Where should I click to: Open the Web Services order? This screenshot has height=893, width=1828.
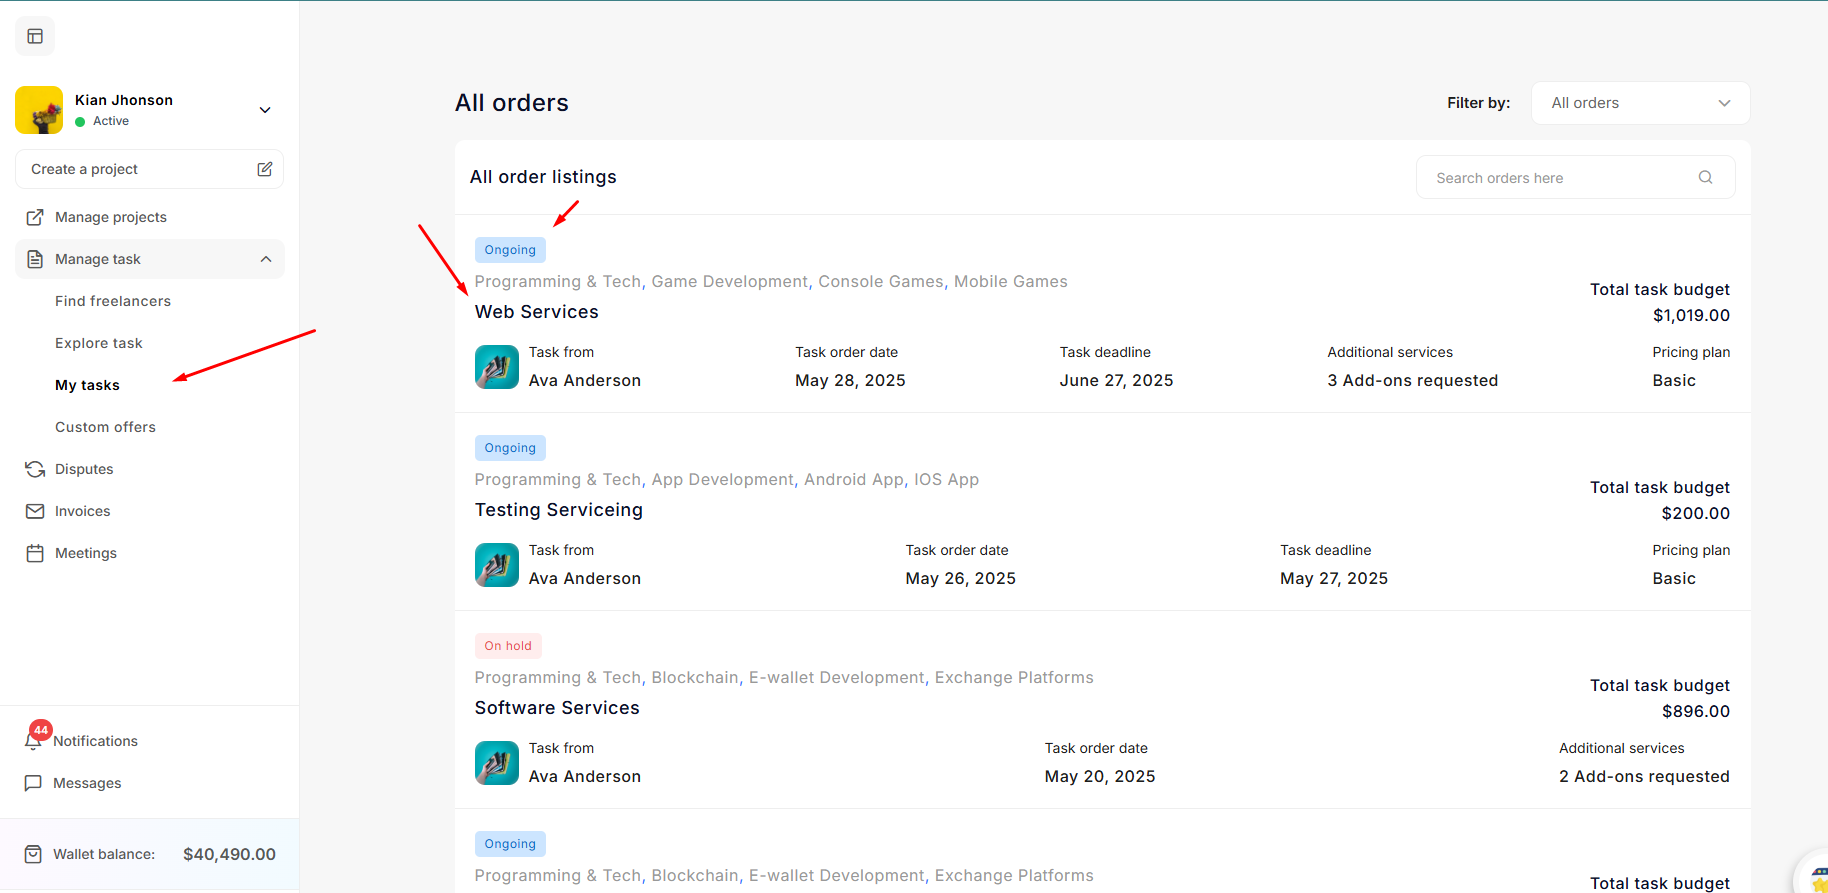point(536,312)
